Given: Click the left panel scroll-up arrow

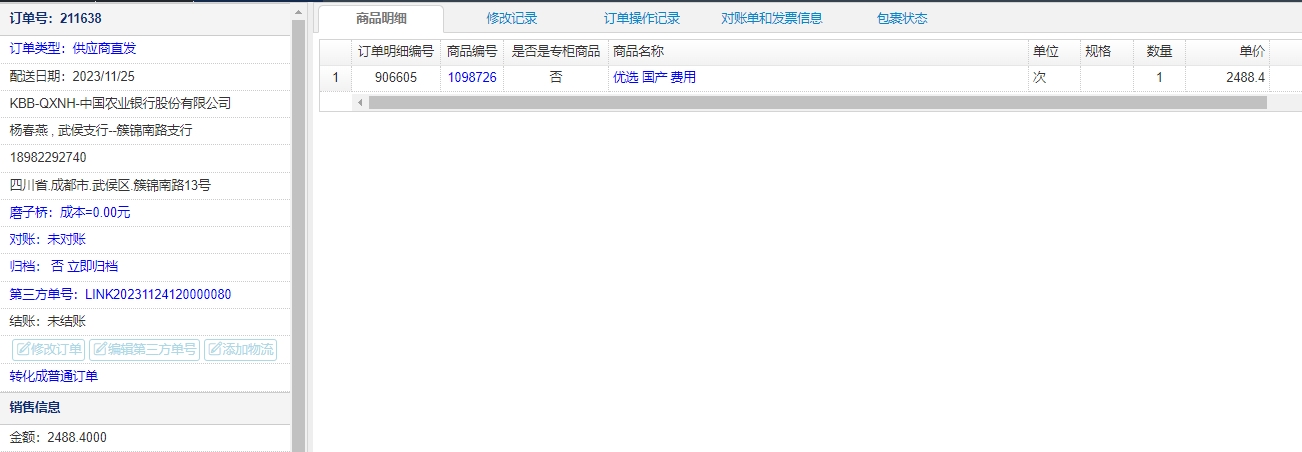Looking at the screenshot, I should click(297, 10).
